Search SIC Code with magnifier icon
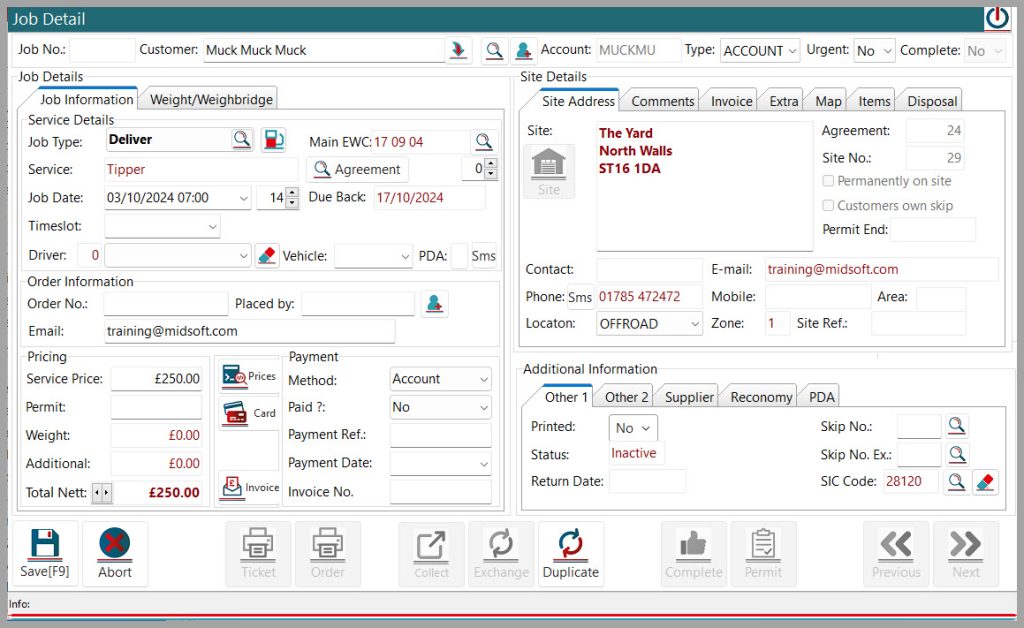The image size is (1024, 628). pos(957,482)
